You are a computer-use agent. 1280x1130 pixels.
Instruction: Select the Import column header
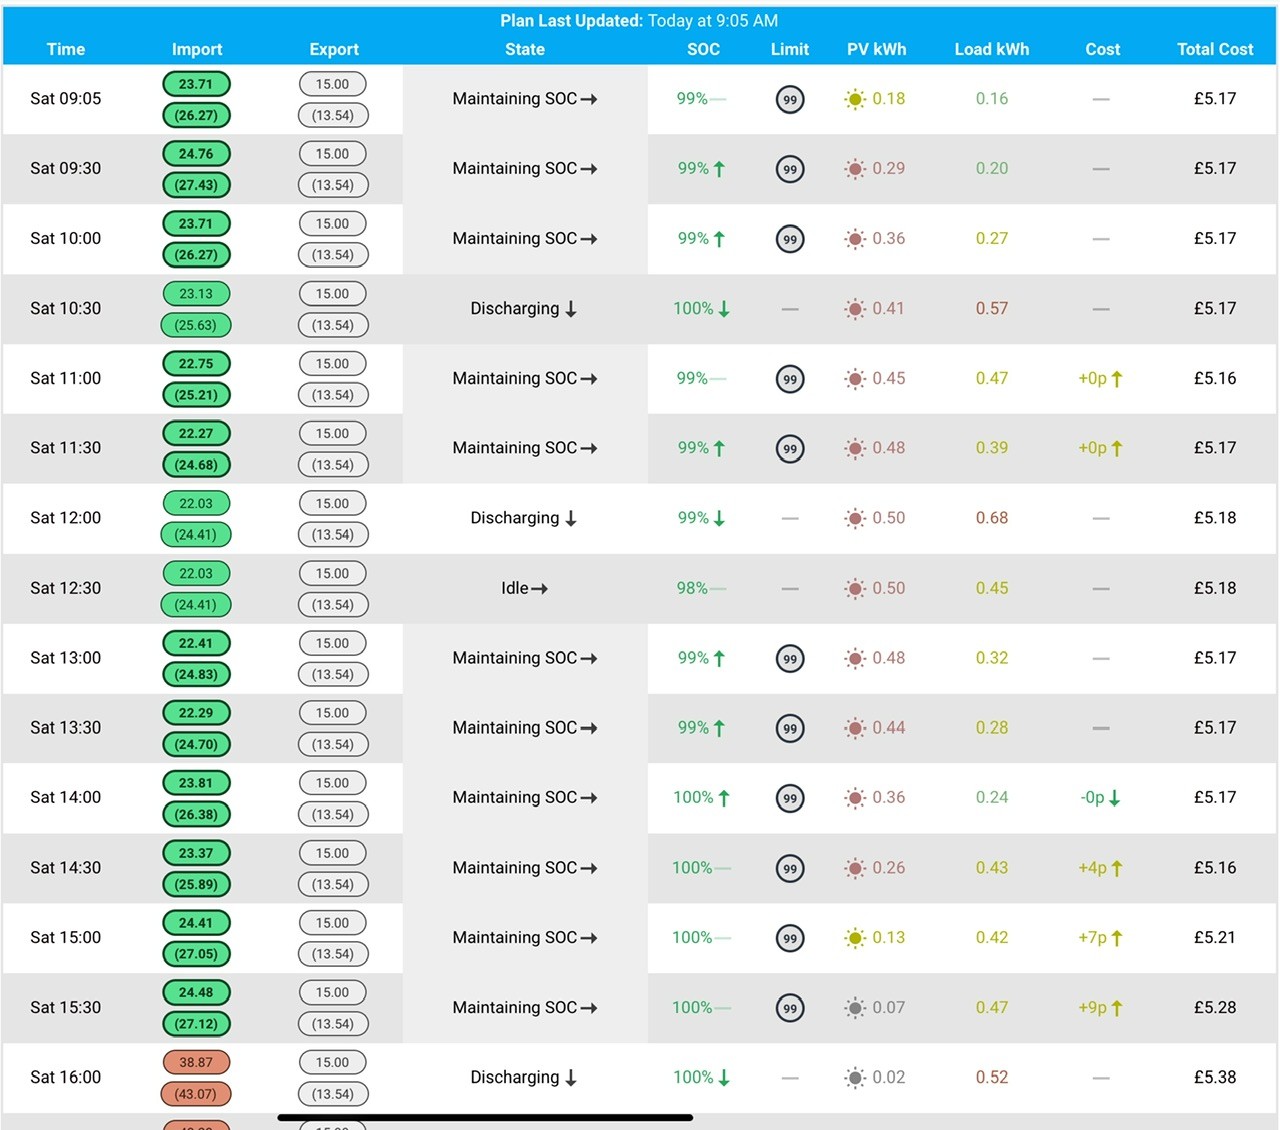(197, 49)
